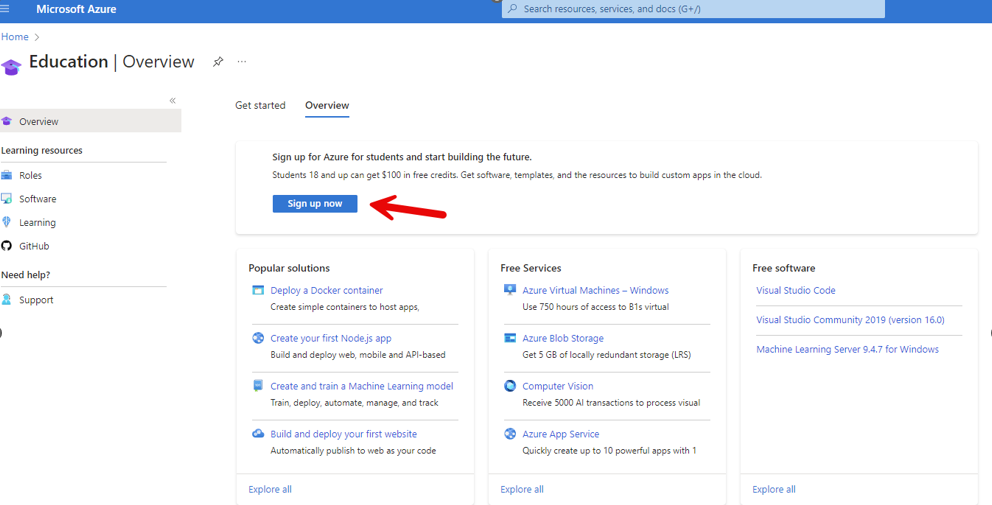Click the Machine Learning model icon

258,385
